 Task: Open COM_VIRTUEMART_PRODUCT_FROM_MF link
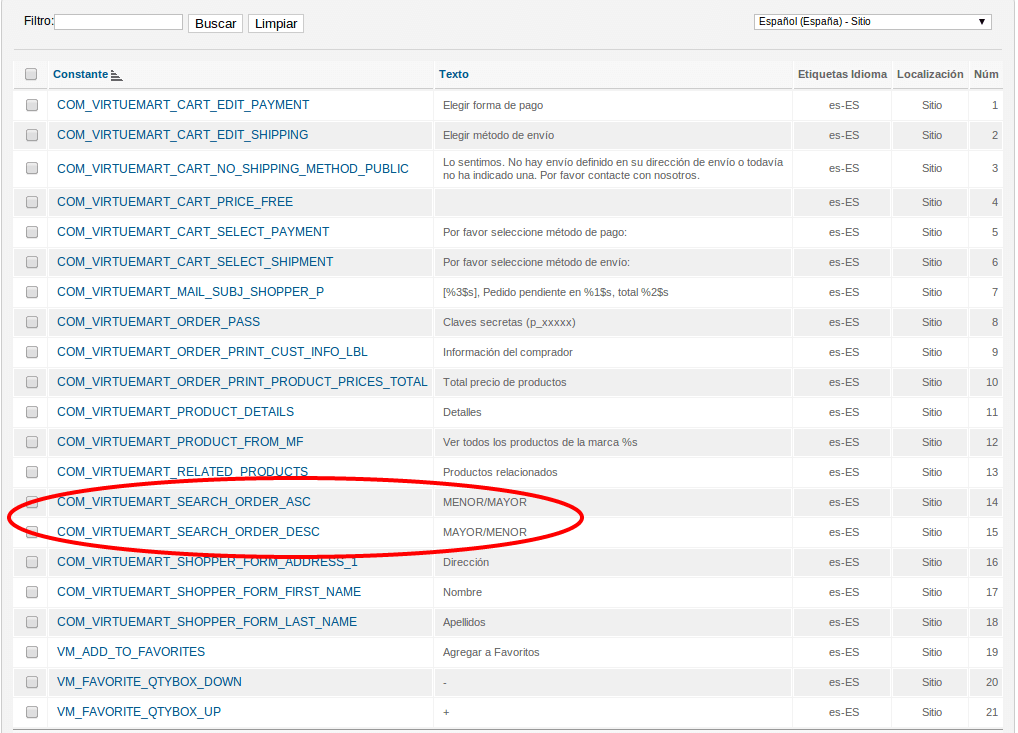pyautogui.click(x=180, y=441)
